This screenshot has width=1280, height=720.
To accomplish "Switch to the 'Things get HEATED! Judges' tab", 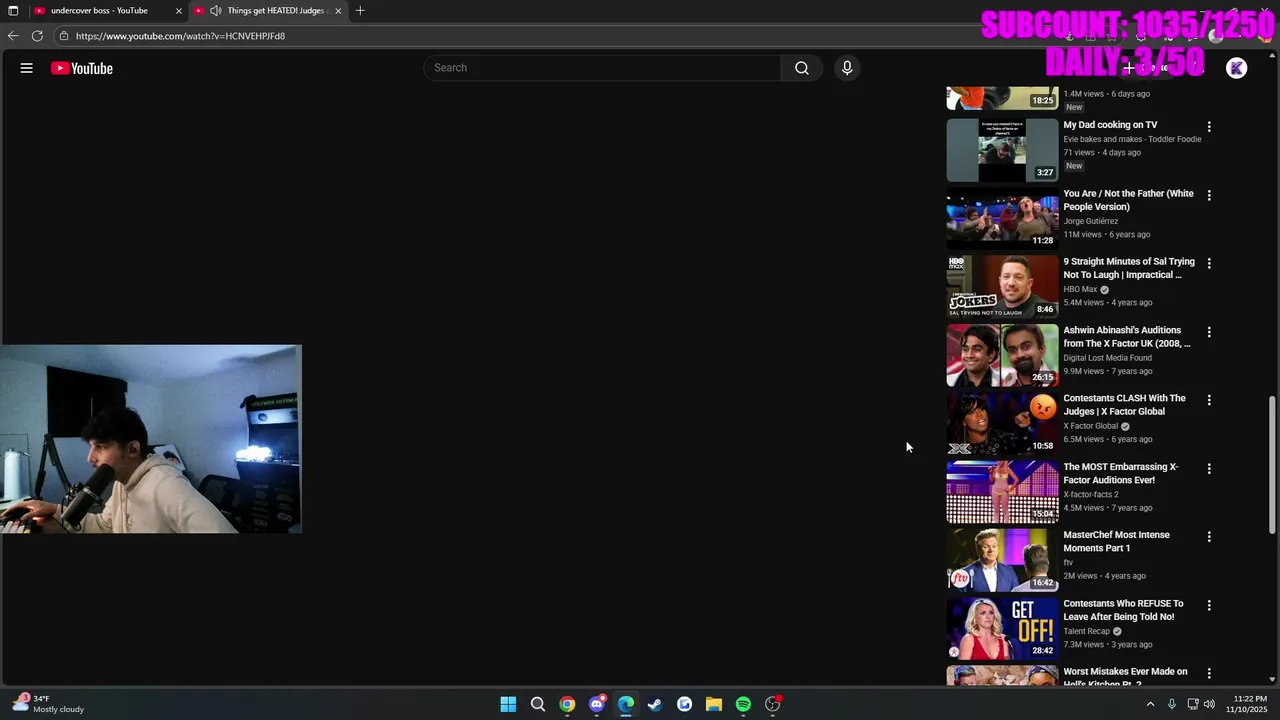I will pos(275,11).
